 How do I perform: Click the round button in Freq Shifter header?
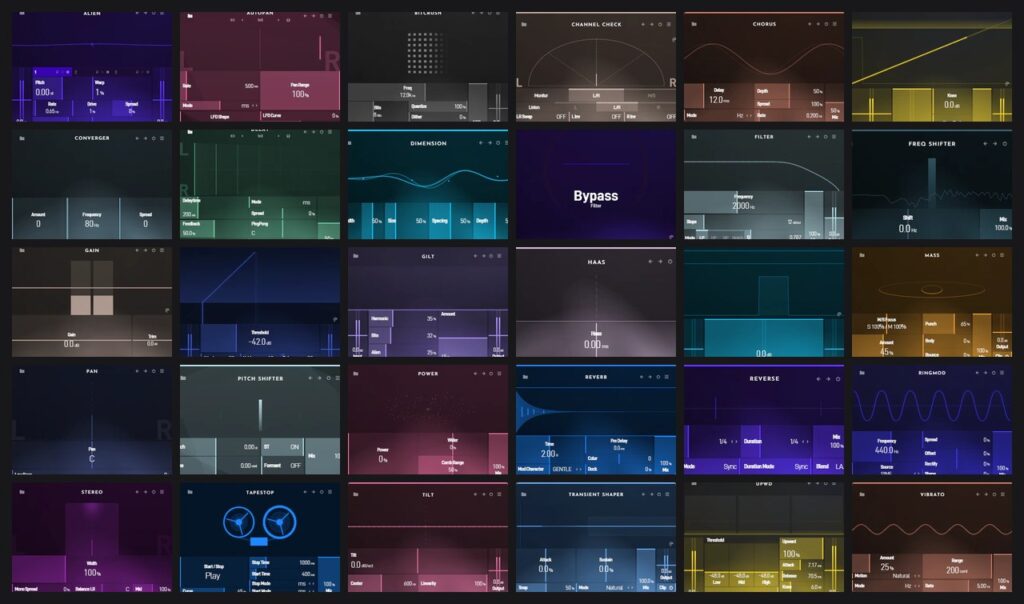(x=1005, y=143)
